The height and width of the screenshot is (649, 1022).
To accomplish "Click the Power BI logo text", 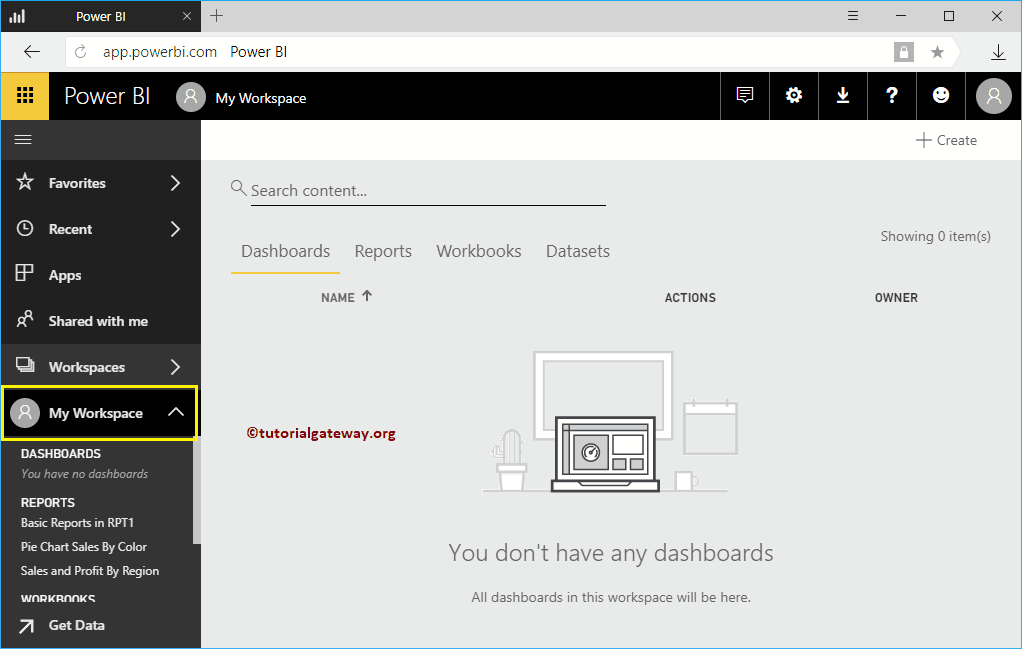I will point(108,96).
